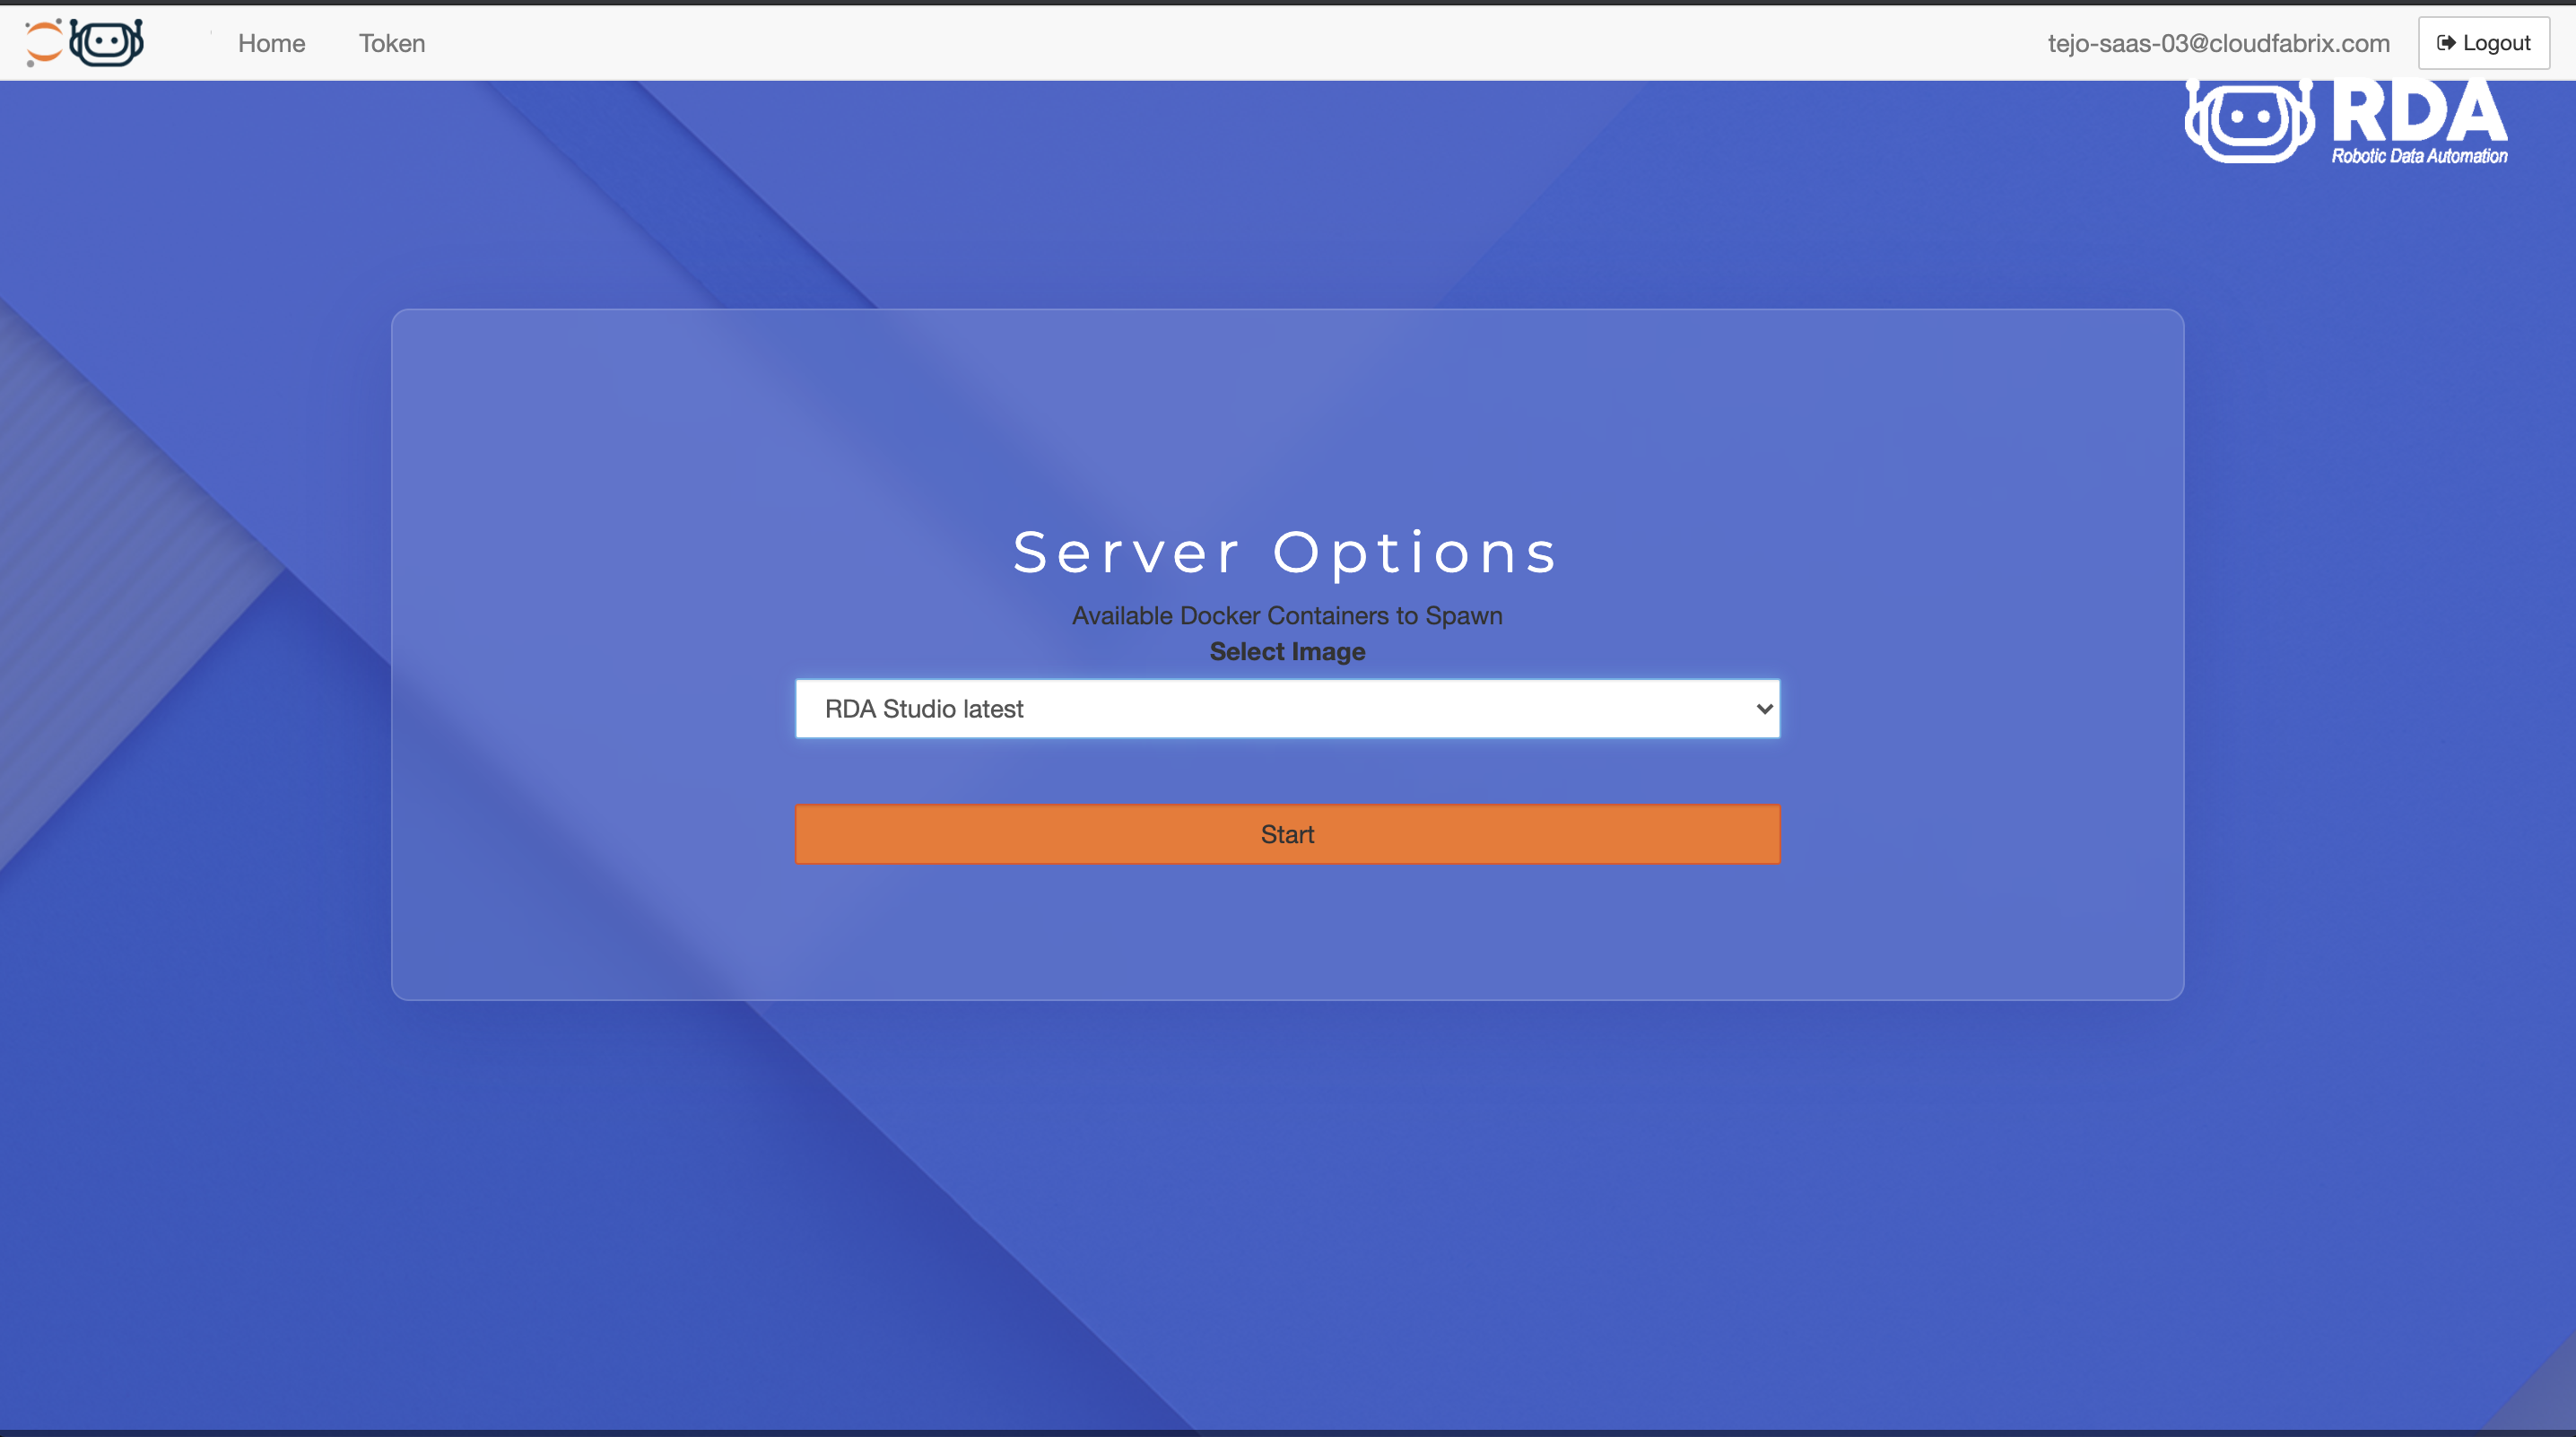Click the dark robot face logo in navbar
The height and width of the screenshot is (1437, 2576).
pos(107,42)
